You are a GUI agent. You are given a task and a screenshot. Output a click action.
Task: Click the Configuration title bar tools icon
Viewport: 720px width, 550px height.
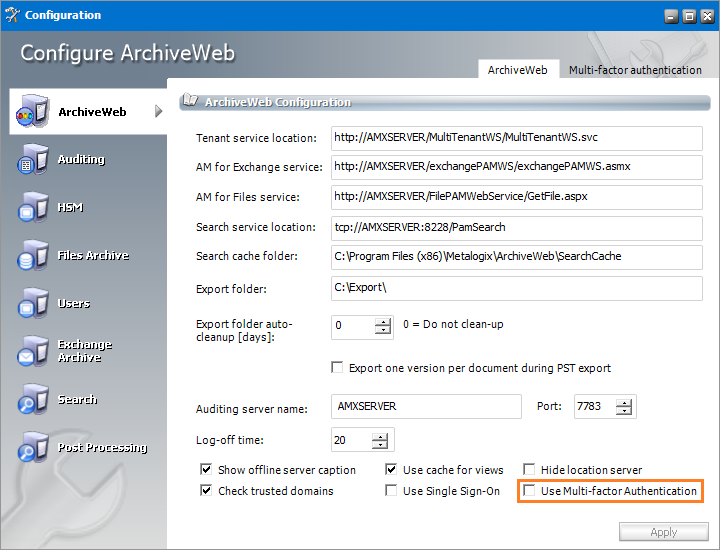click(12, 15)
